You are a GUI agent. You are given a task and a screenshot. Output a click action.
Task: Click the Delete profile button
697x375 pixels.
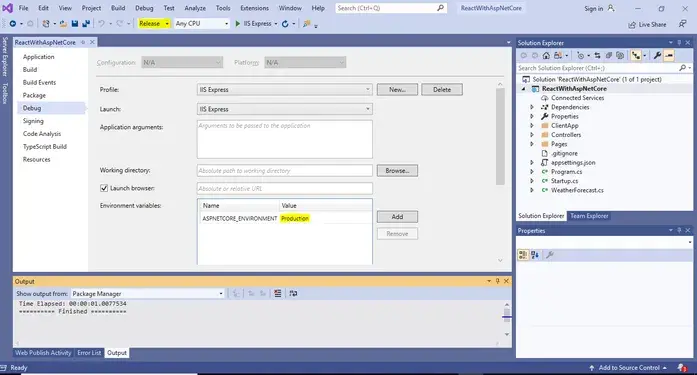pos(442,89)
